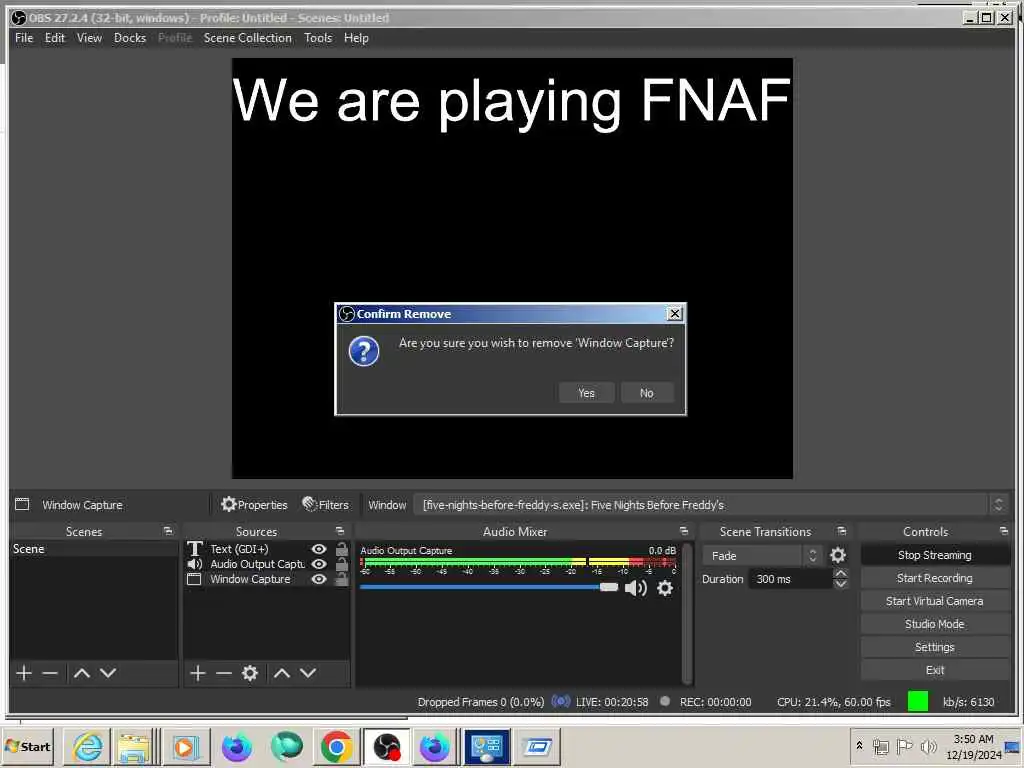Decrease transition duration with down arrow
1024x768 pixels.
[x=841, y=584]
